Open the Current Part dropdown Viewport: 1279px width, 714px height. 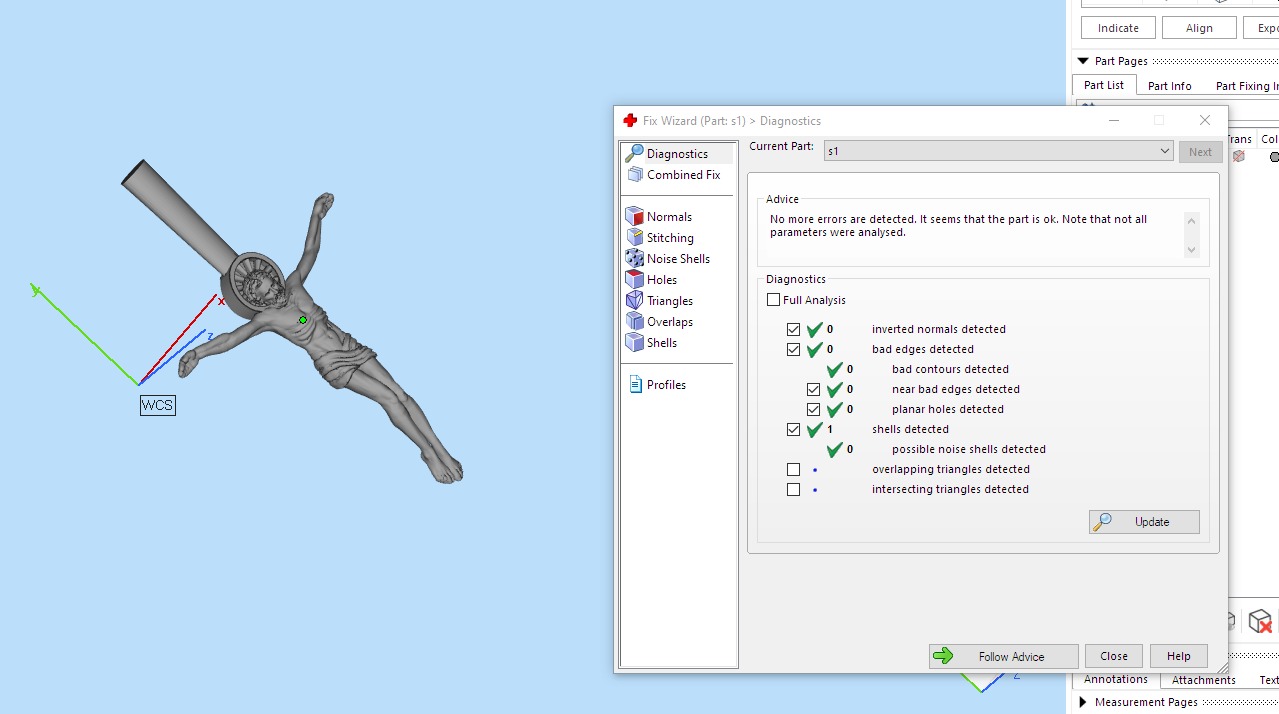(998, 151)
